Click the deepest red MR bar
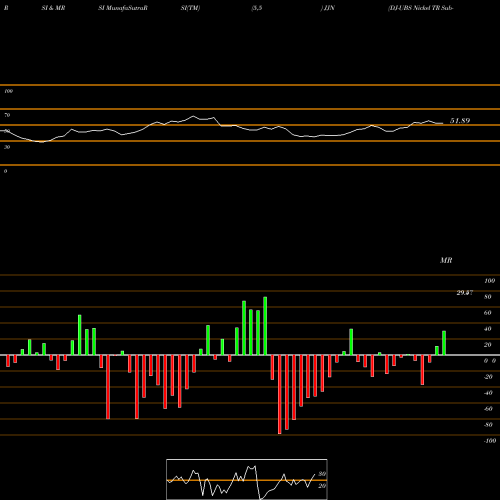The height and width of the screenshot is (500, 500). pyautogui.click(x=279, y=394)
